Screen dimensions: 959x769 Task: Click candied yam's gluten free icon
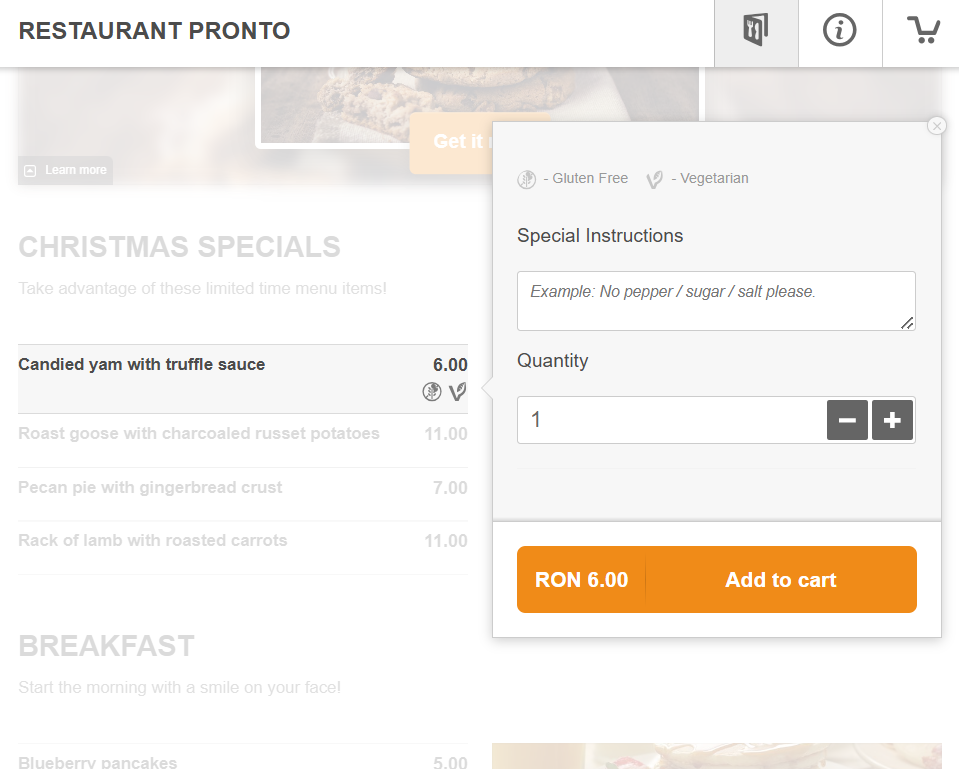(x=432, y=392)
